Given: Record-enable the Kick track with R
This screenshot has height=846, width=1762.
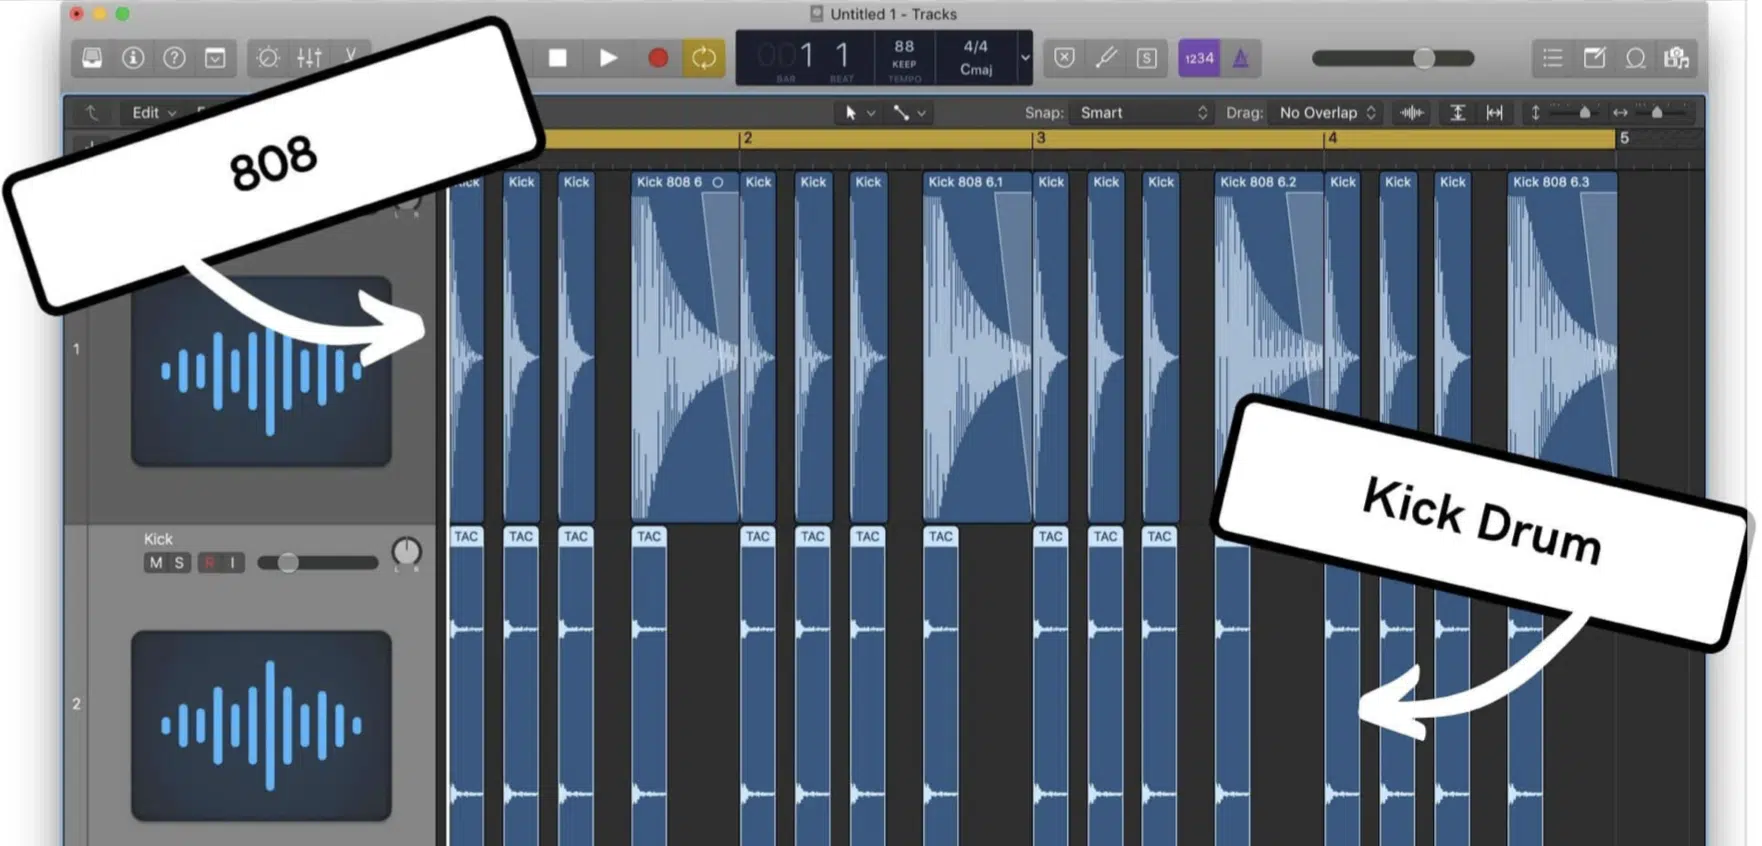Looking at the screenshot, I should (x=209, y=563).
